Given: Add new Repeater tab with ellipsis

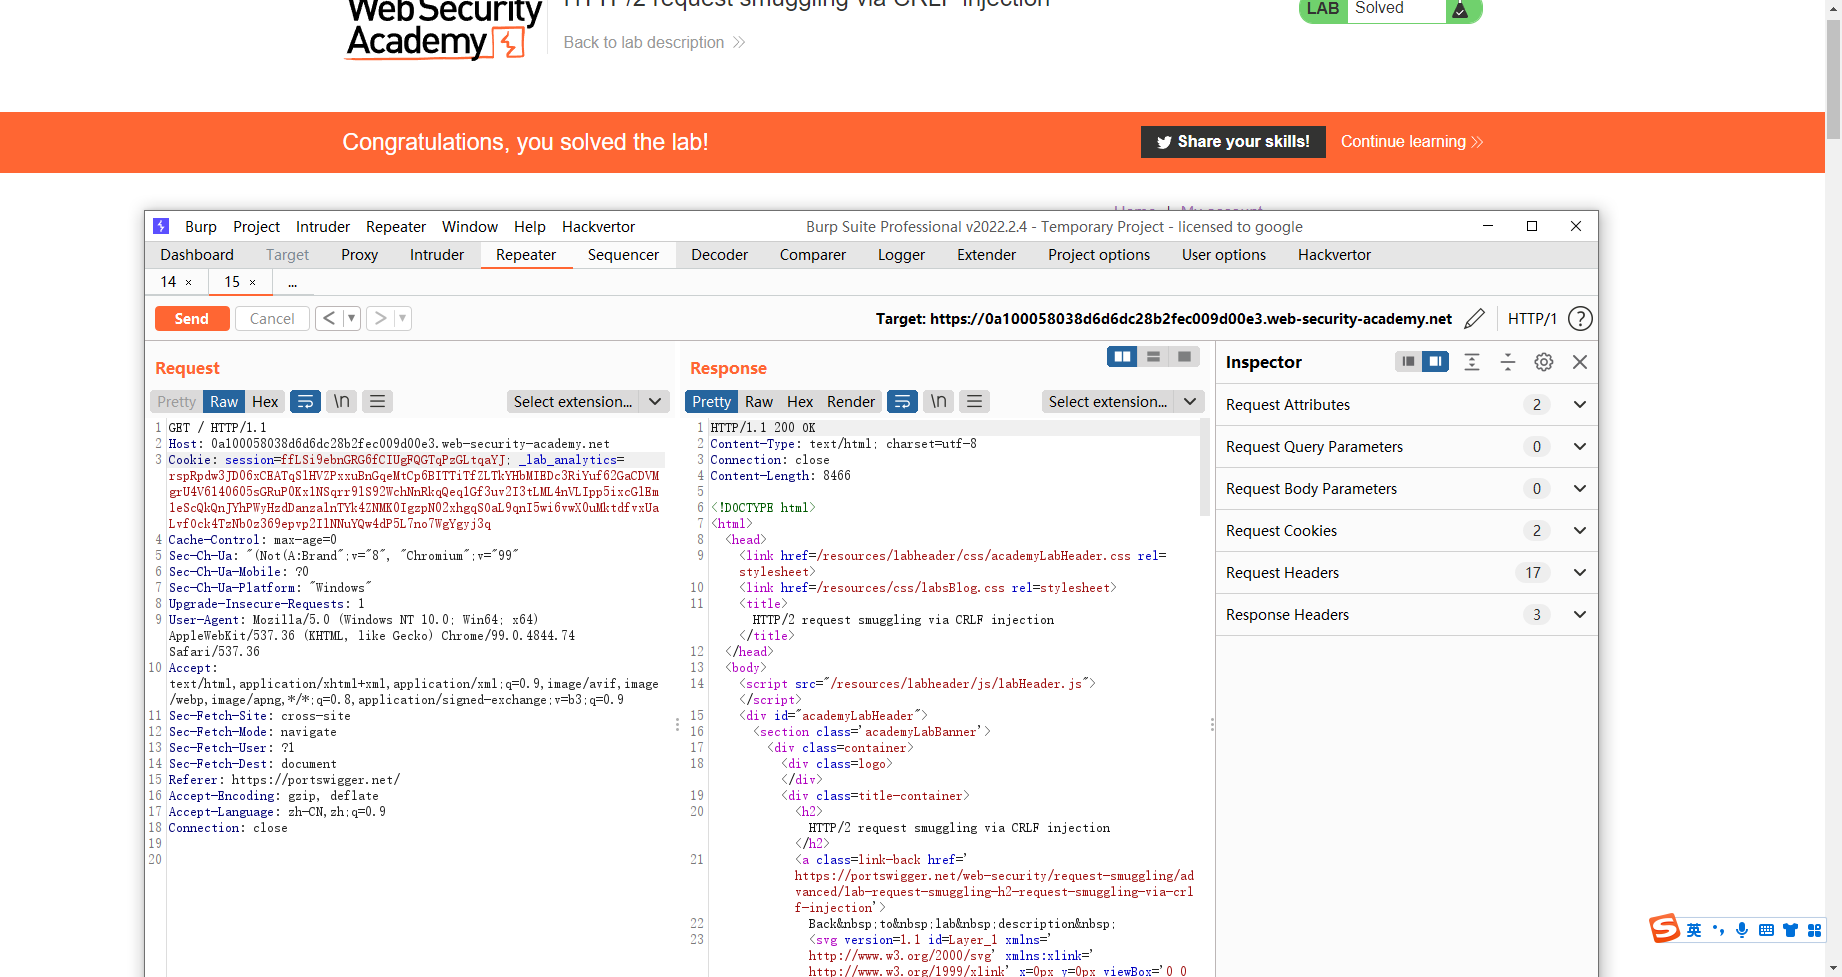Looking at the screenshot, I should coord(292,283).
